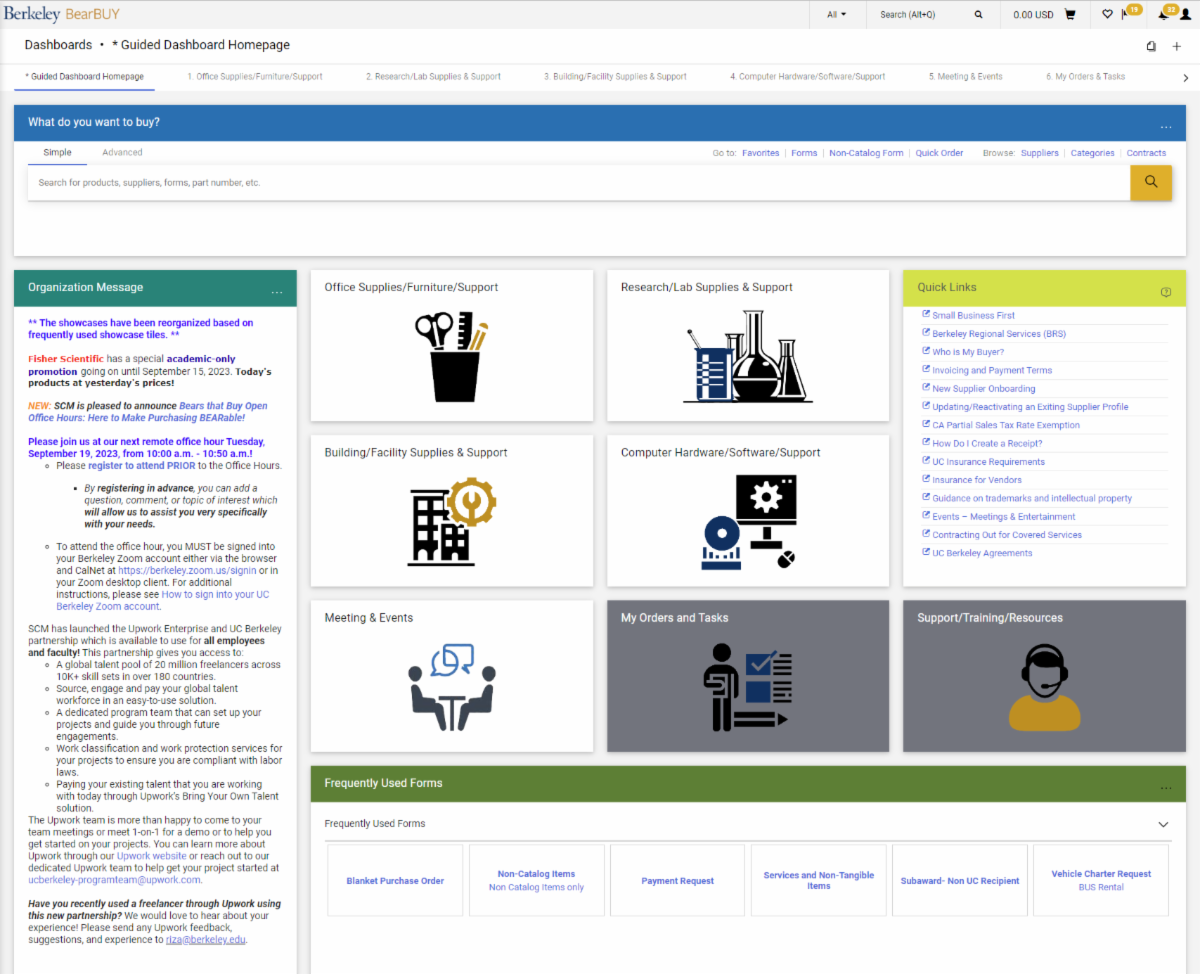Click the heart favorites icon

point(1107,15)
